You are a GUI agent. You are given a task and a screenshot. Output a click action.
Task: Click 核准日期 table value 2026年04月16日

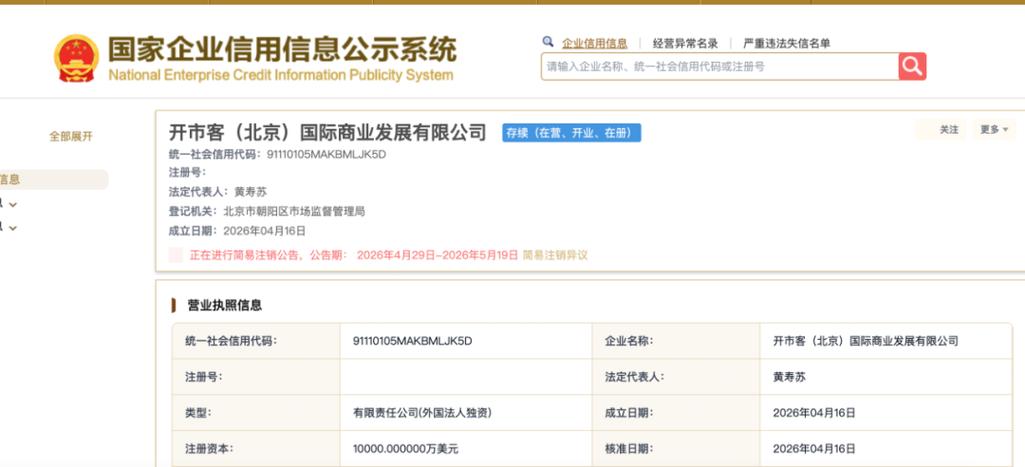click(814, 449)
